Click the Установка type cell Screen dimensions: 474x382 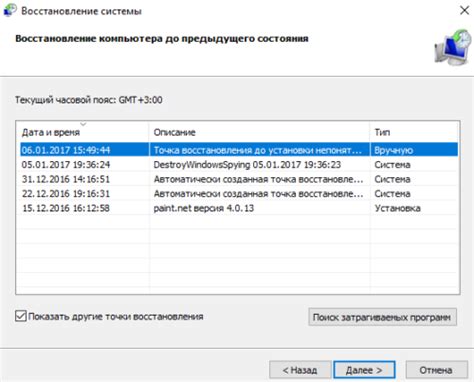click(x=397, y=208)
